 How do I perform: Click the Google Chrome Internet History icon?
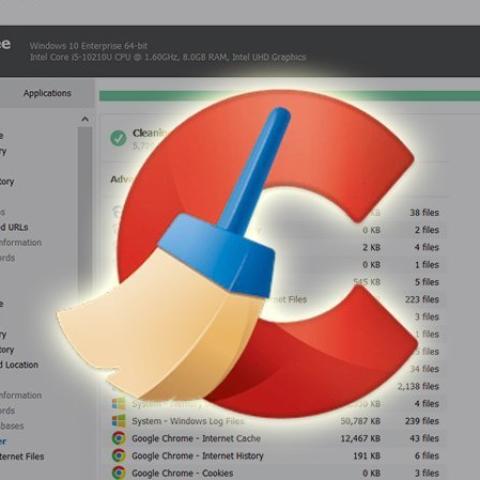click(119, 456)
